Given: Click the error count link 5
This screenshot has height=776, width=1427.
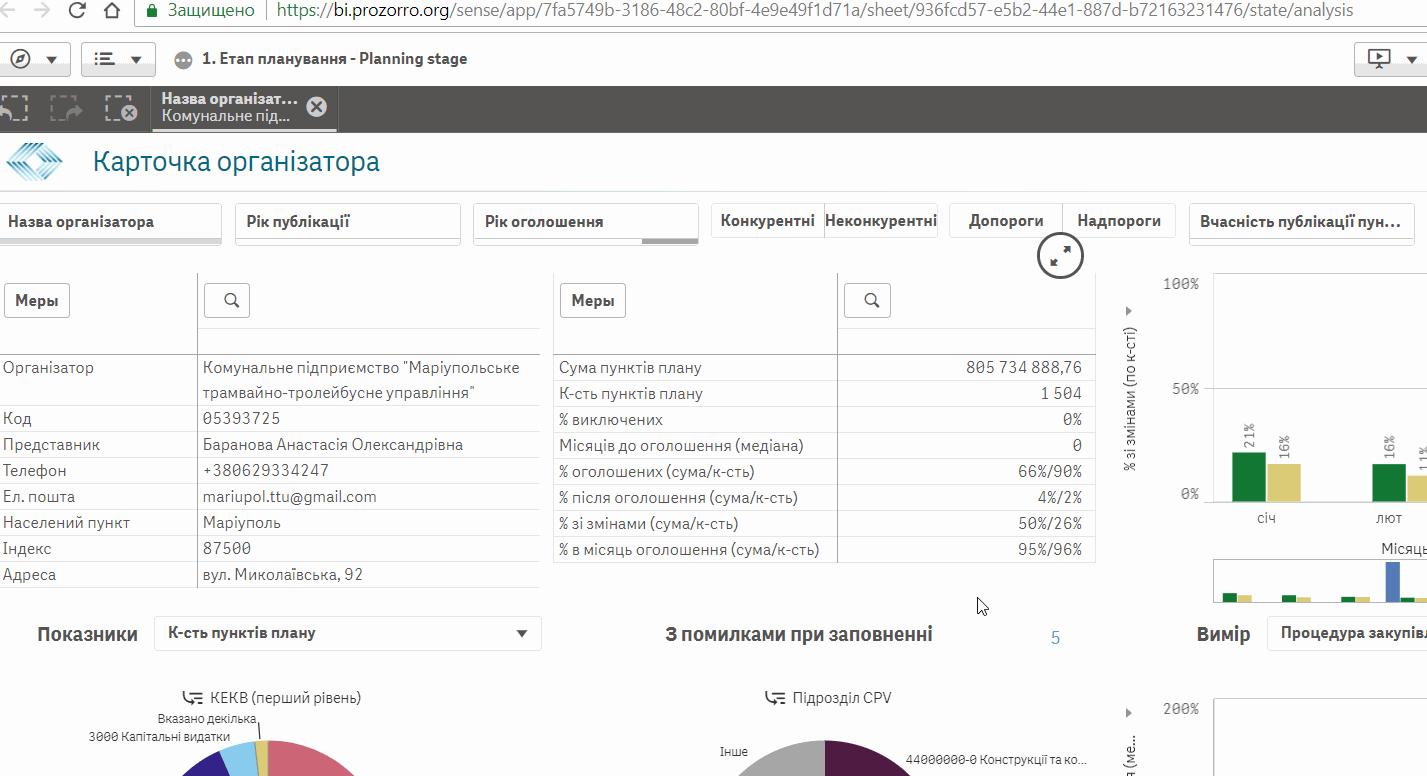Looking at the screenshot, I should (x=1055, y=637).
